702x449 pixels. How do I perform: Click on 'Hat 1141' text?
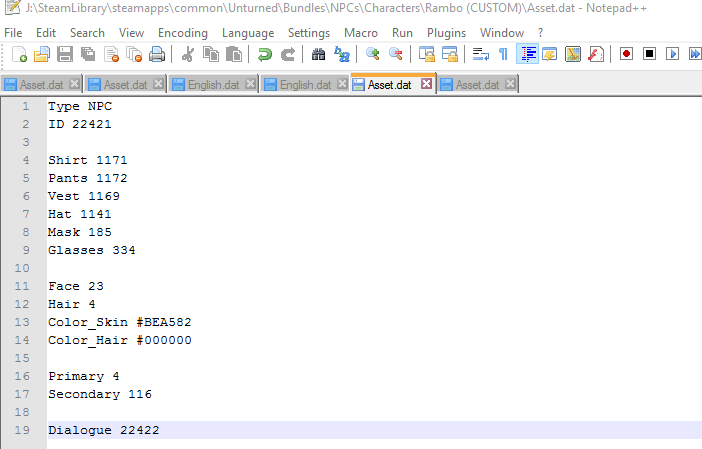(80, 214)
